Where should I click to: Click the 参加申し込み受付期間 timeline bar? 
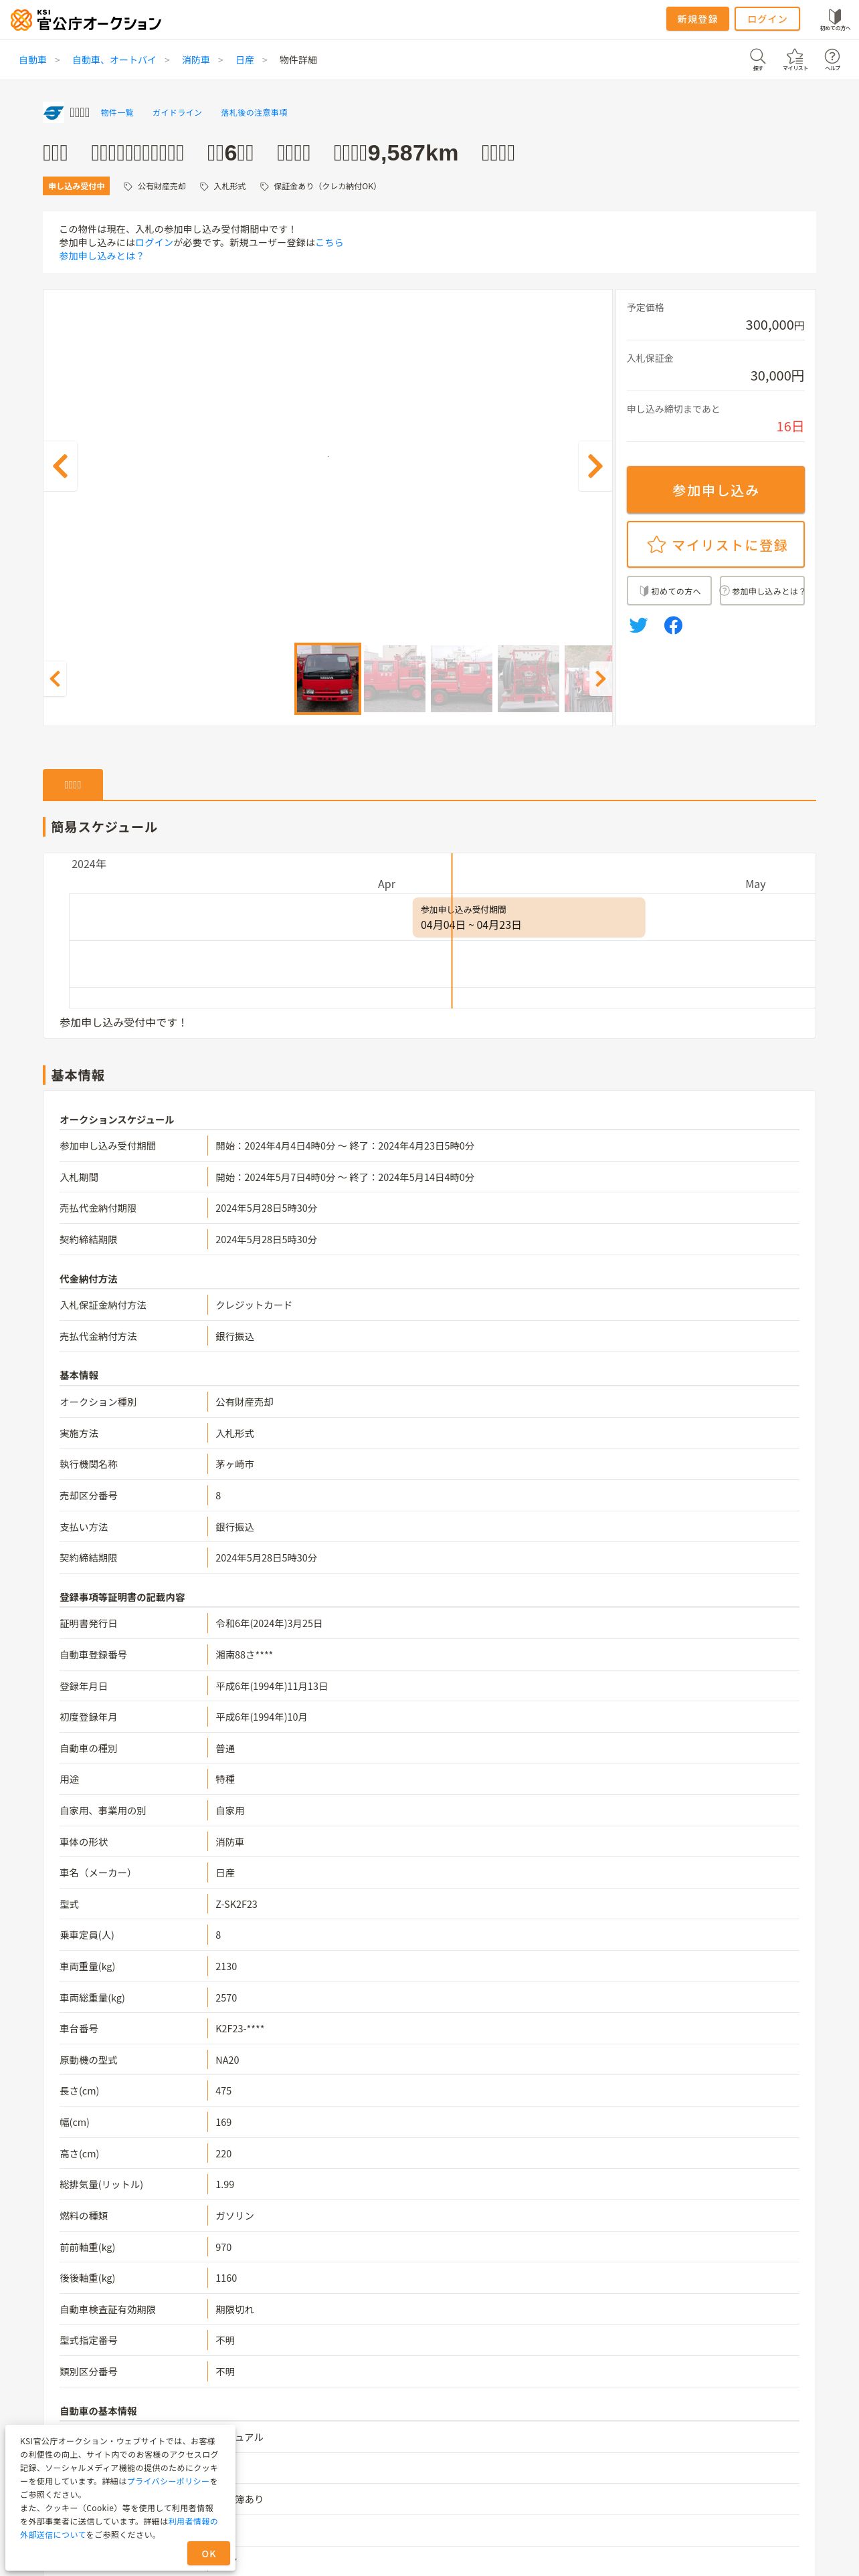[x=528, y=917]
